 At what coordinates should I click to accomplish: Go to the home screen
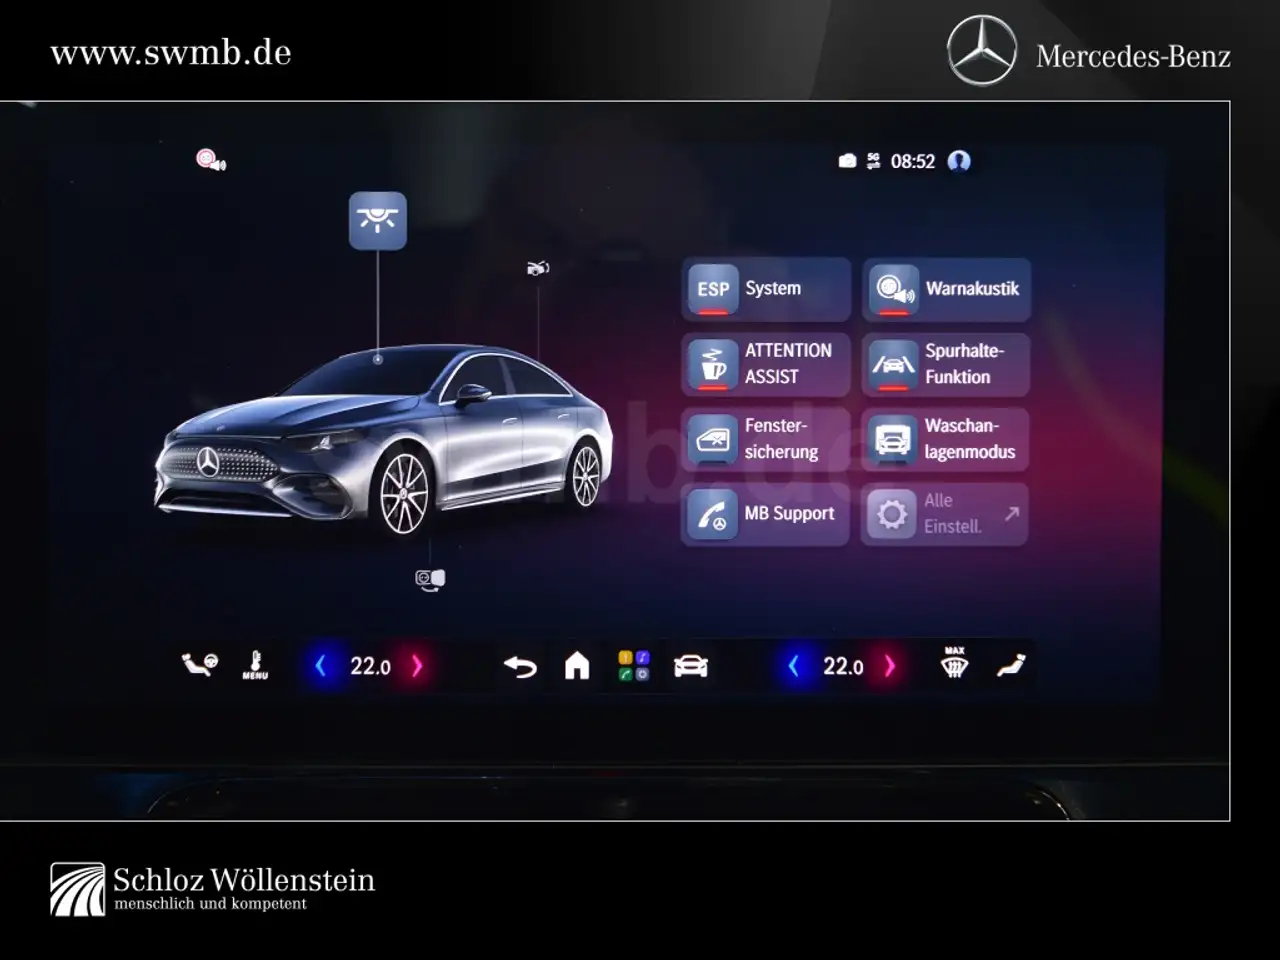pos(577,666)
